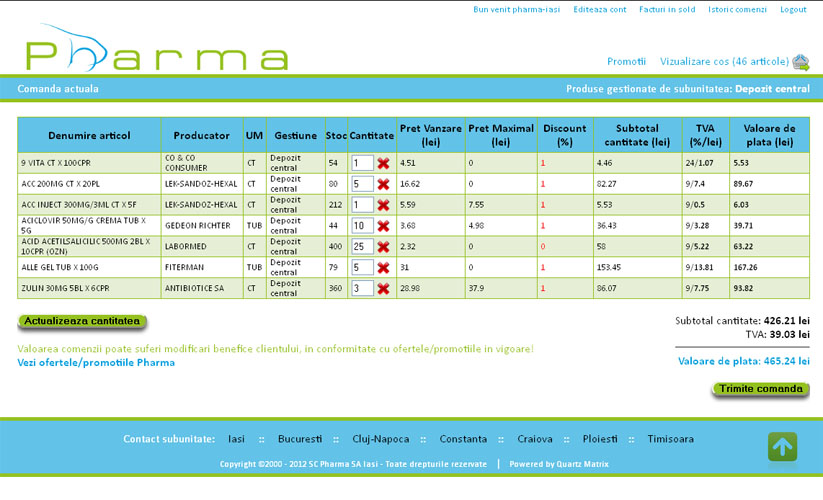Delete ACICLOVIR 50MG/G CREMA item
Screen dimensions: 823x500
(383, 226)
